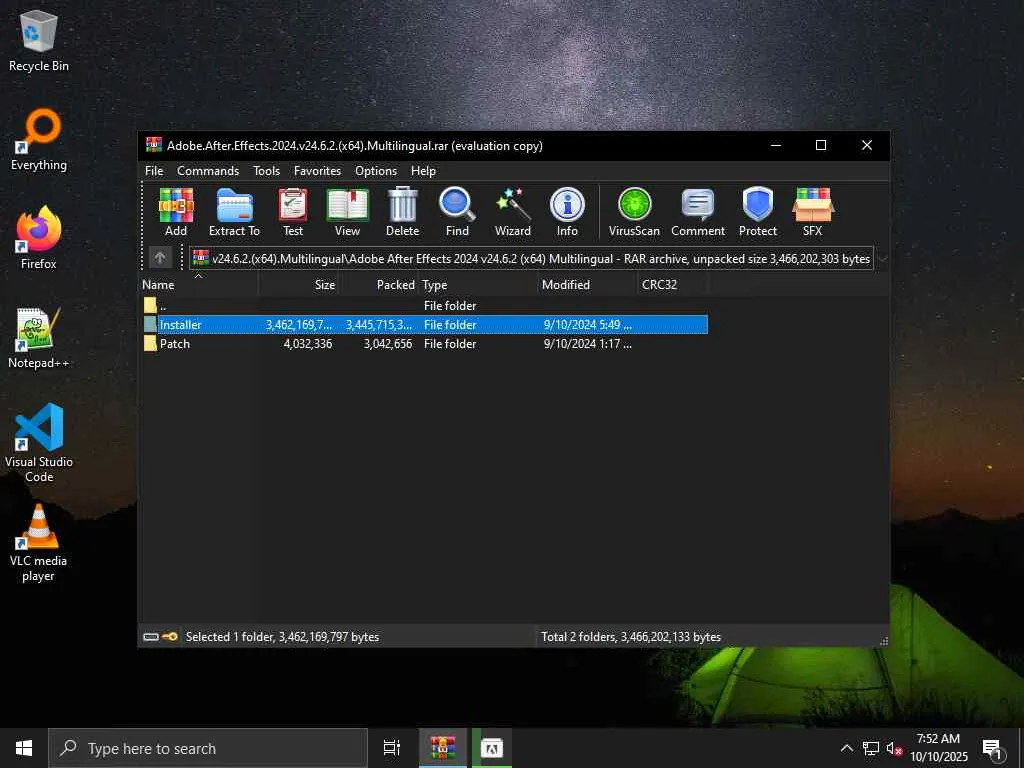1024x768 pixels.
Task: Click the Protect shield icon
Action: (758, 212)
